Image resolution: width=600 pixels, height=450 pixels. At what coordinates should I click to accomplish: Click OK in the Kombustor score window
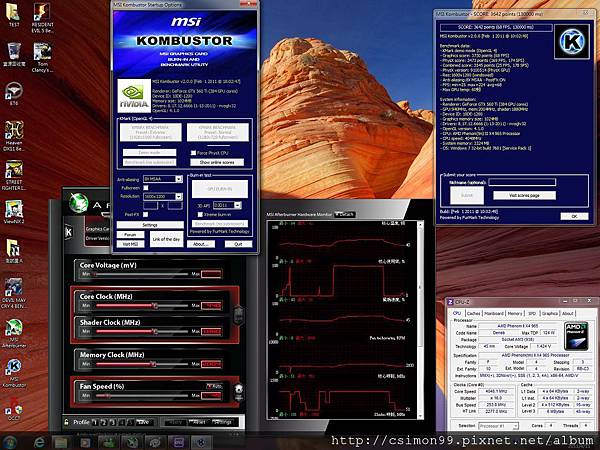click(574, 216)
